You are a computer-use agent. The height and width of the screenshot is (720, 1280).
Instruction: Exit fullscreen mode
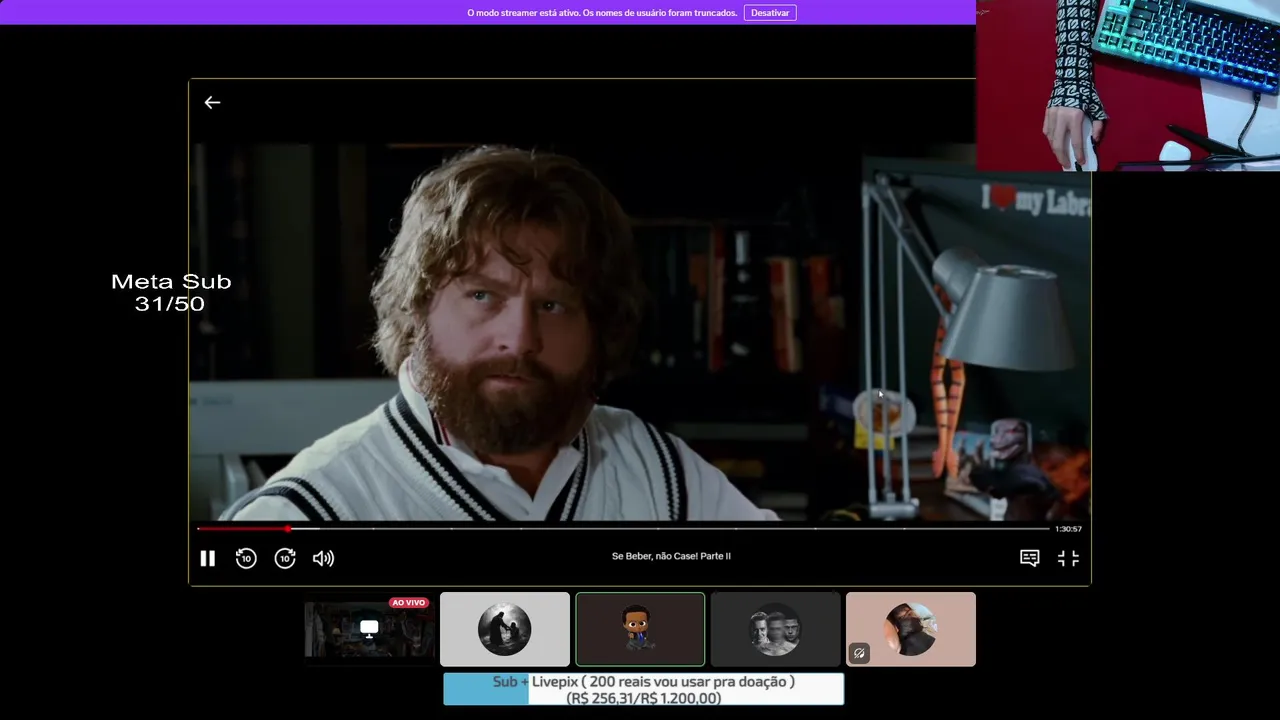1068,558
